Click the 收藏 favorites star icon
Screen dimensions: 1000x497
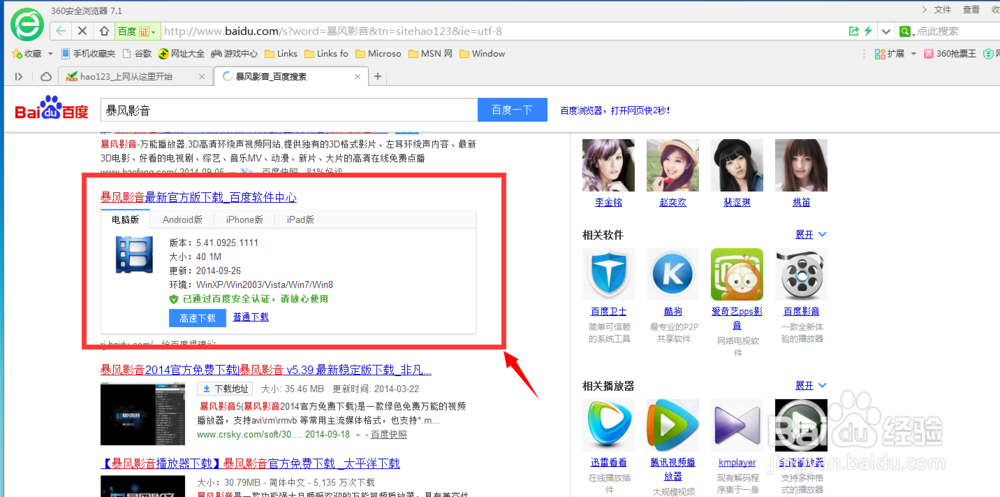(17, 54)
